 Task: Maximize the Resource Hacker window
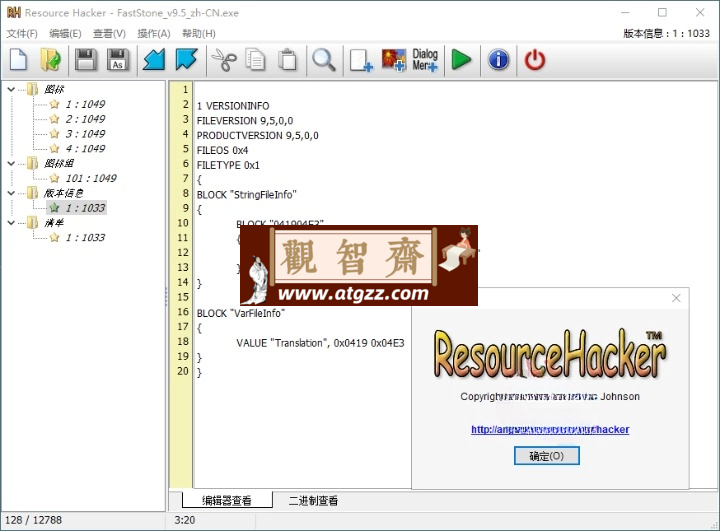click(x=662, y=12)
